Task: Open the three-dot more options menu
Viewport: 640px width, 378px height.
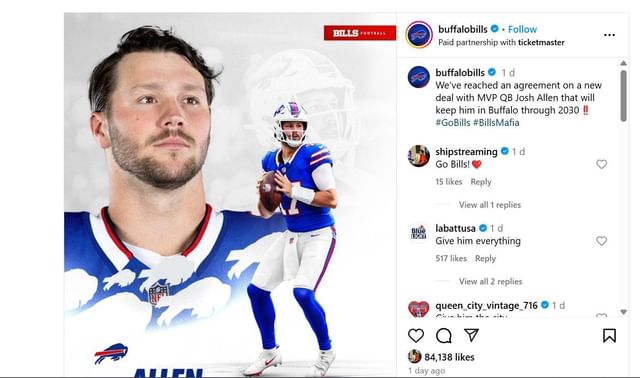Action: click(609, 35)
